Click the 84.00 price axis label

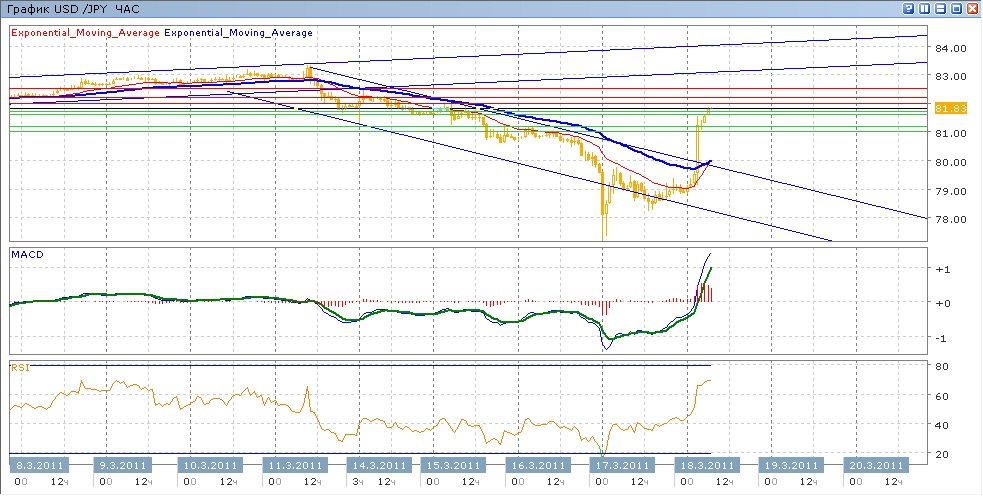click(949, 48)
